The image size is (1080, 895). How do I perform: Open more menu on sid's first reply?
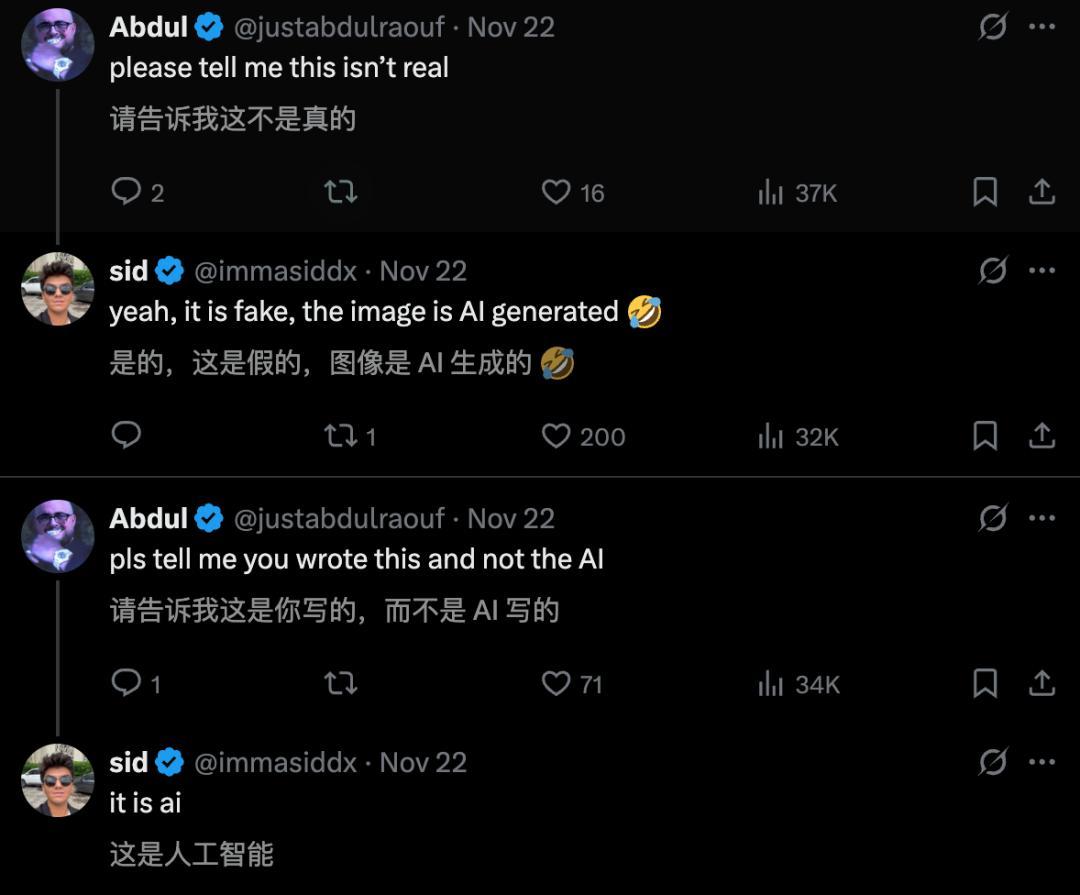(1042, 271)
